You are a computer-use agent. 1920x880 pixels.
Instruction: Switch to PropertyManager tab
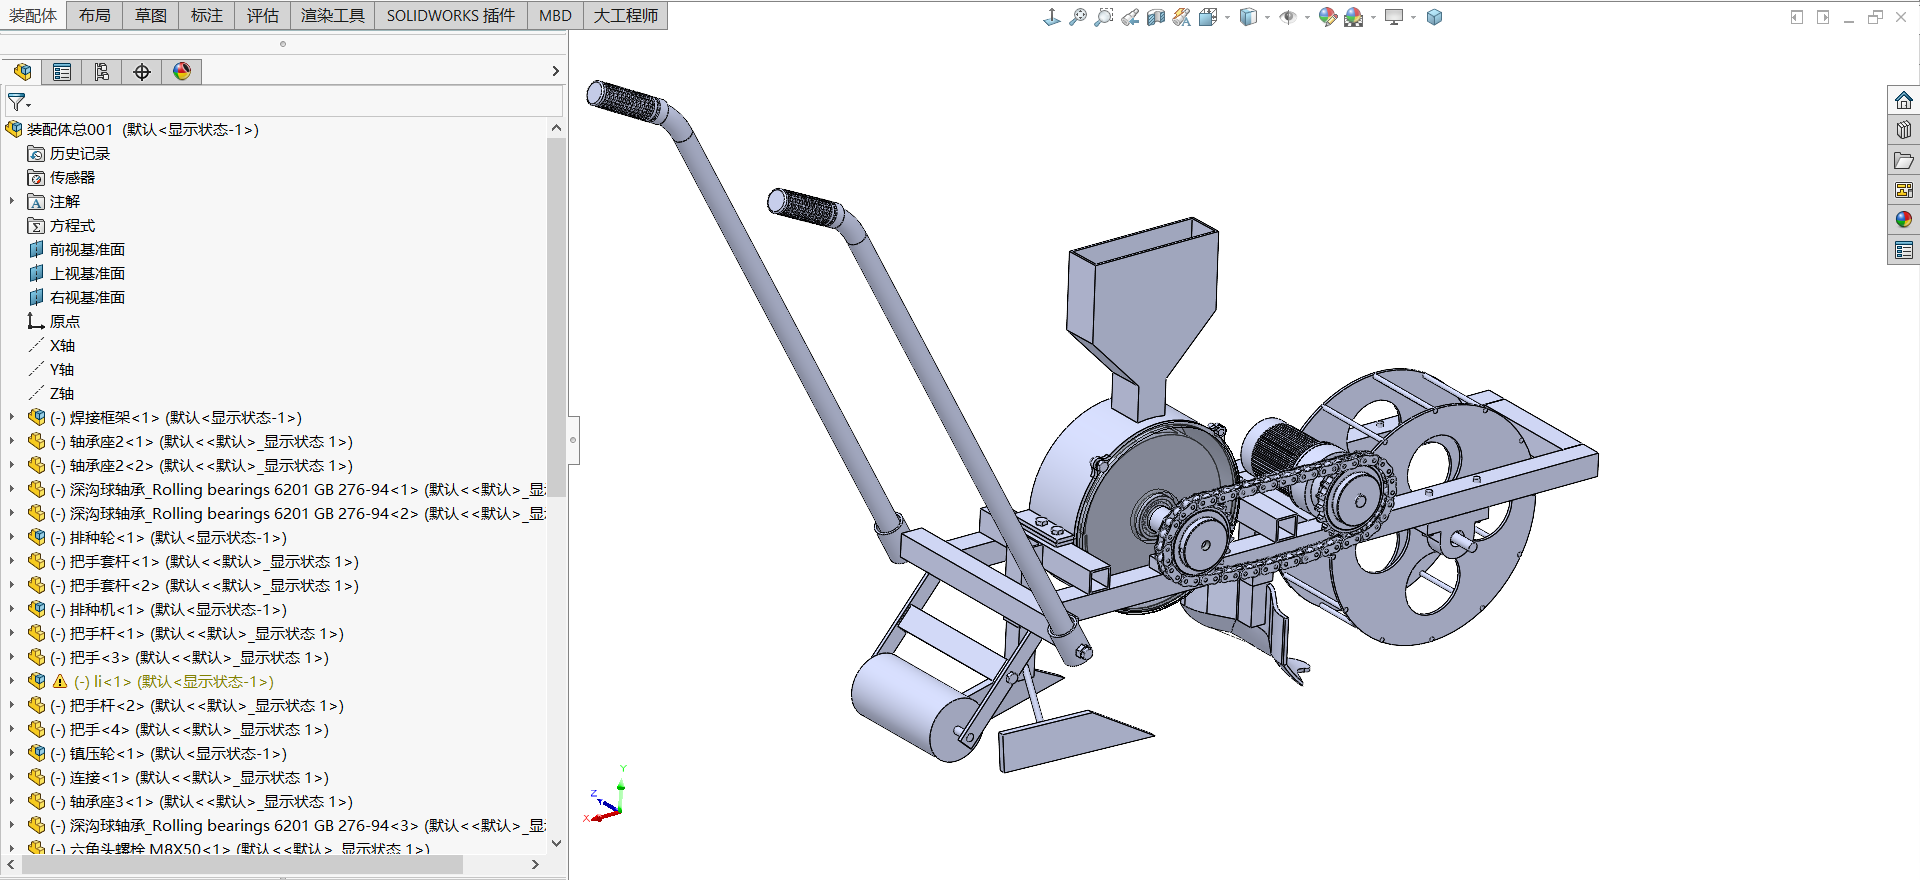coord(62,72)
